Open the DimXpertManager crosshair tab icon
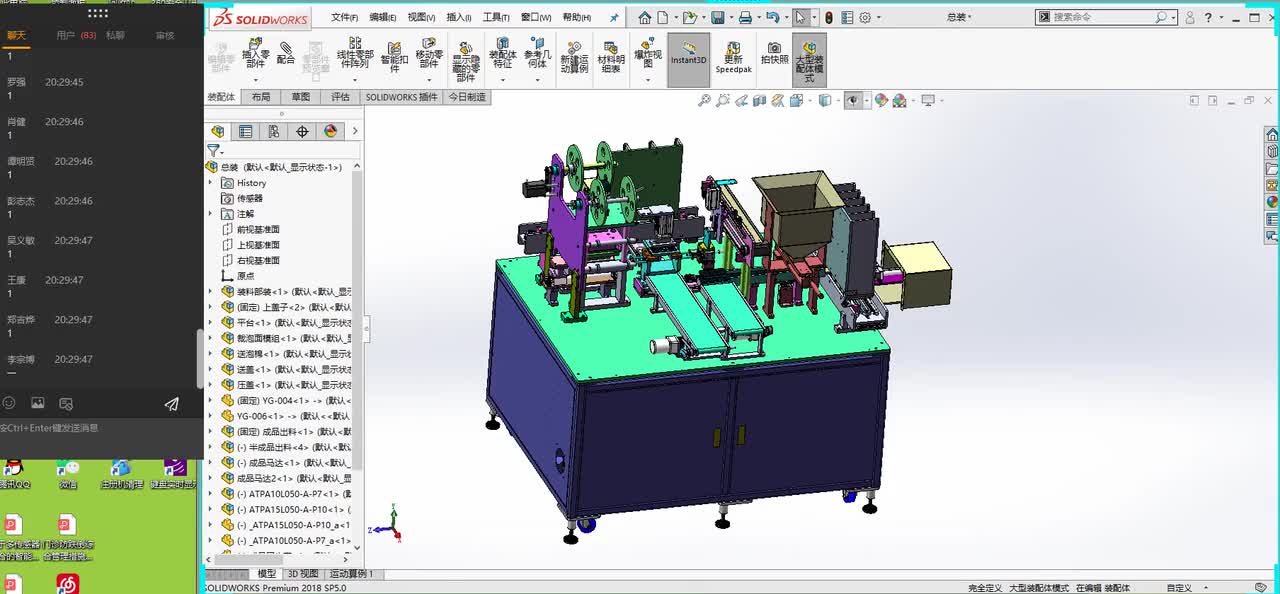The width and height of the screenshot is (1280, 594). [x=302, y=131]
